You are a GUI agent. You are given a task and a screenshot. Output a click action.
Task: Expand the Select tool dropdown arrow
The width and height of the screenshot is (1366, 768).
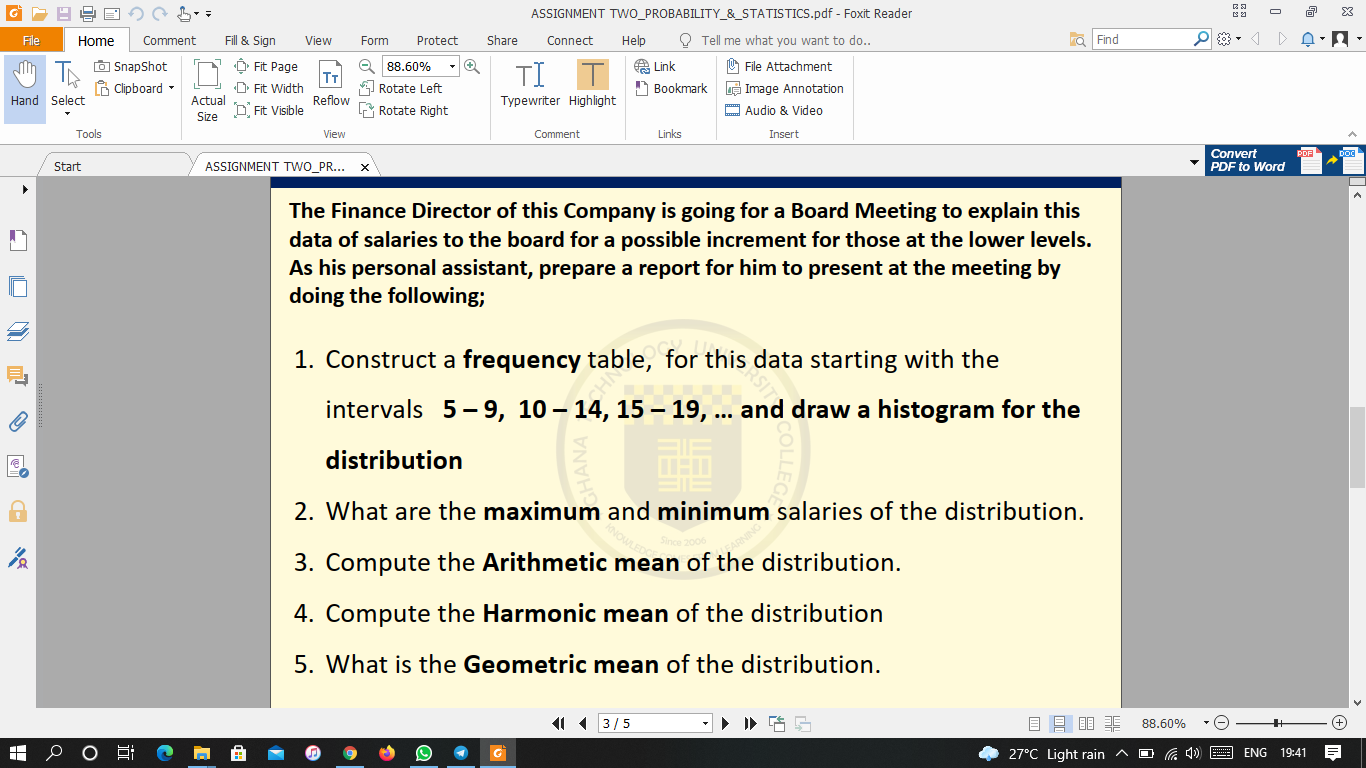click(68, 114)
